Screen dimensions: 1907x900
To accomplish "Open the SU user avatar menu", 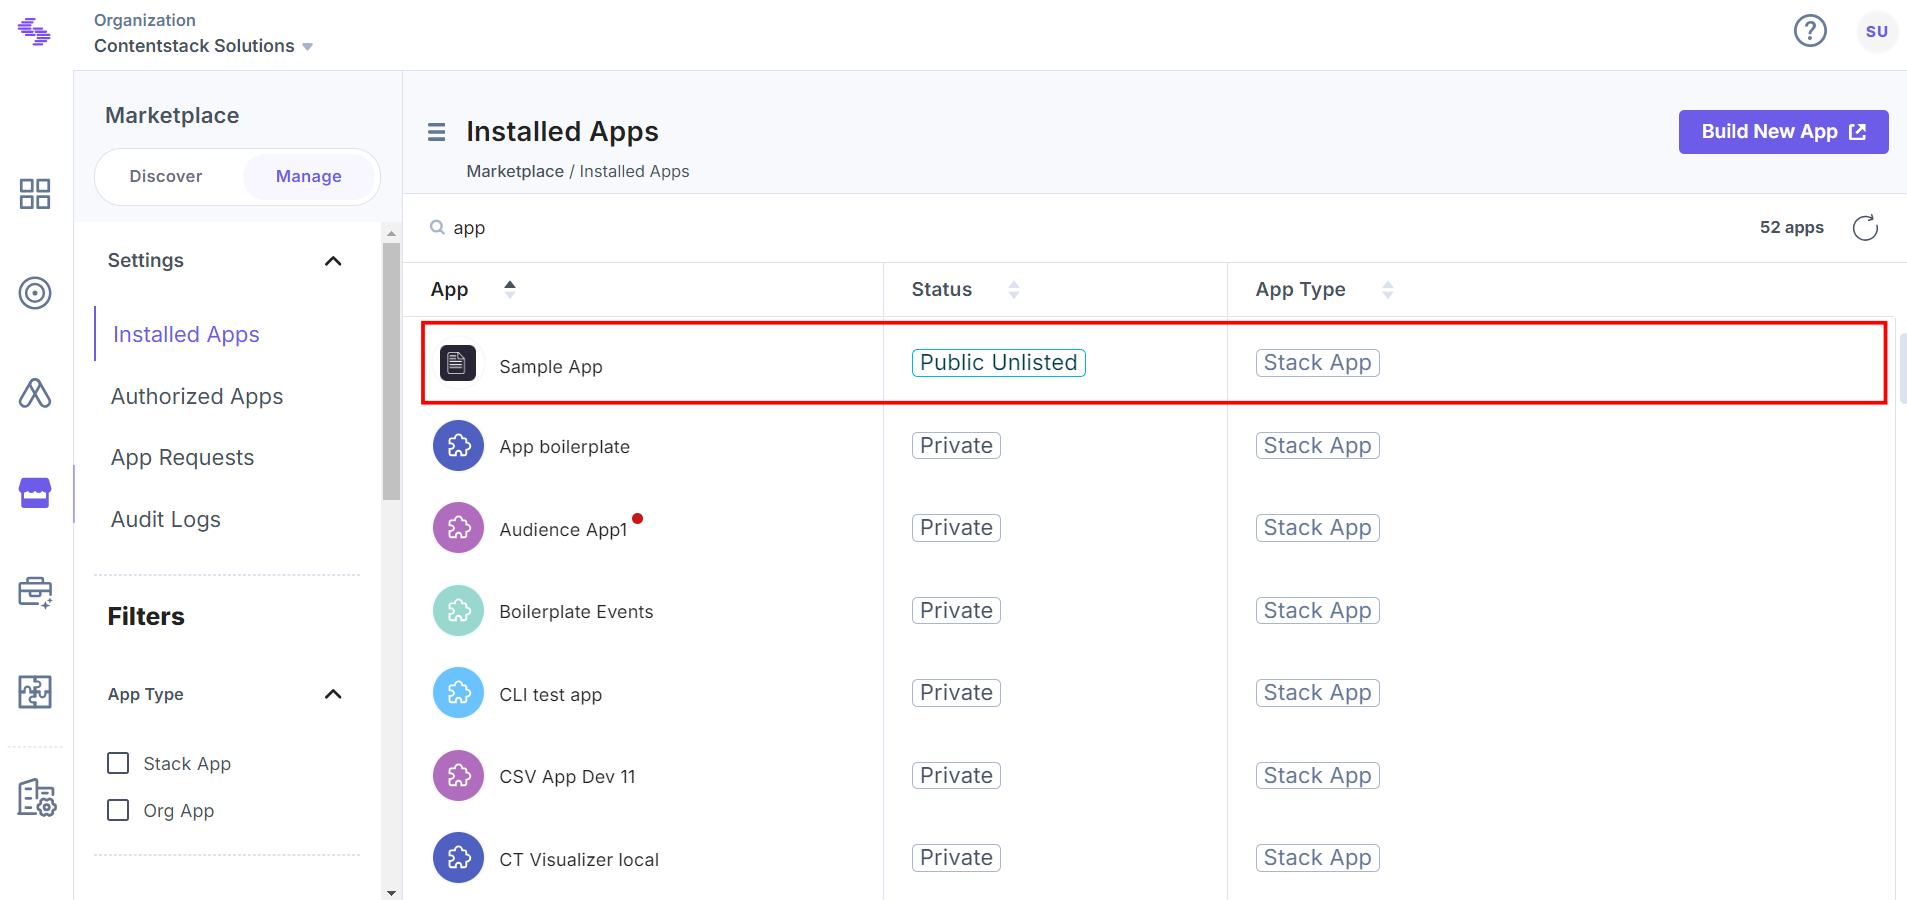I will coord(1877,31).
